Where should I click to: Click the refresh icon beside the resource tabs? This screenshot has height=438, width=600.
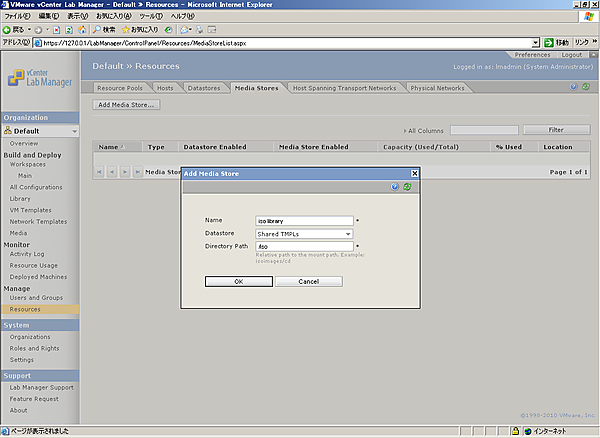(585, 87)
